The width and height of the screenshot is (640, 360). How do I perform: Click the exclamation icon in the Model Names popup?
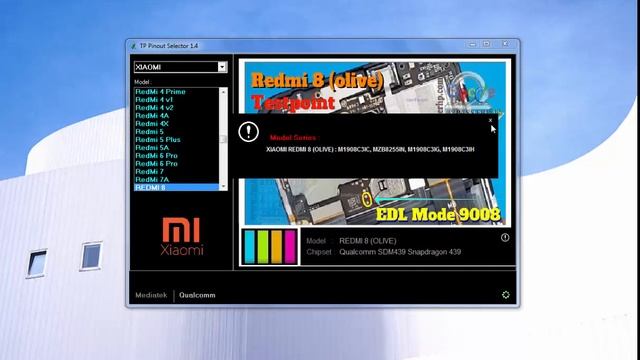[248, 132]
